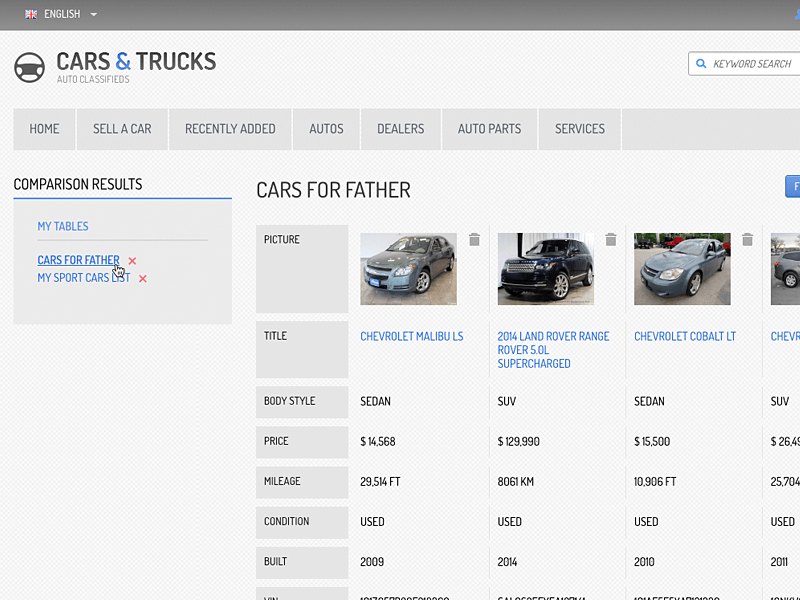The height and width of the screenshot is (600, 800).
Task: View the Chevrolet Cobalt LT photo
Action: 682,269
